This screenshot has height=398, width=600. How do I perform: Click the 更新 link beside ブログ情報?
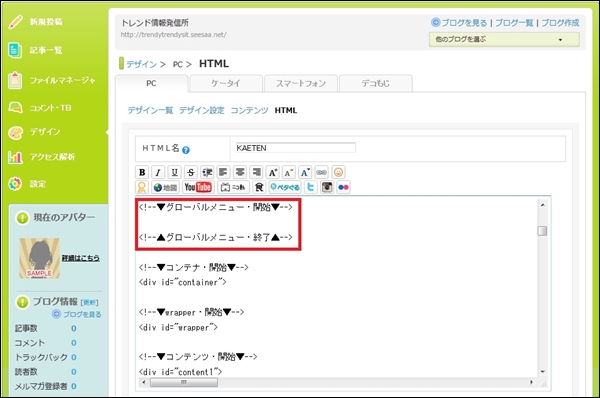click(90, 302)
